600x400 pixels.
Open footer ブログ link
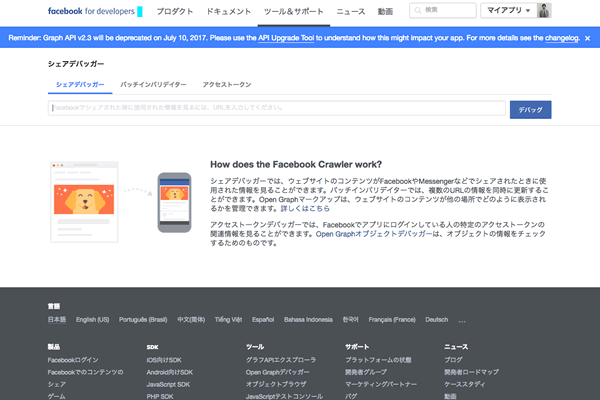(453, 360)
